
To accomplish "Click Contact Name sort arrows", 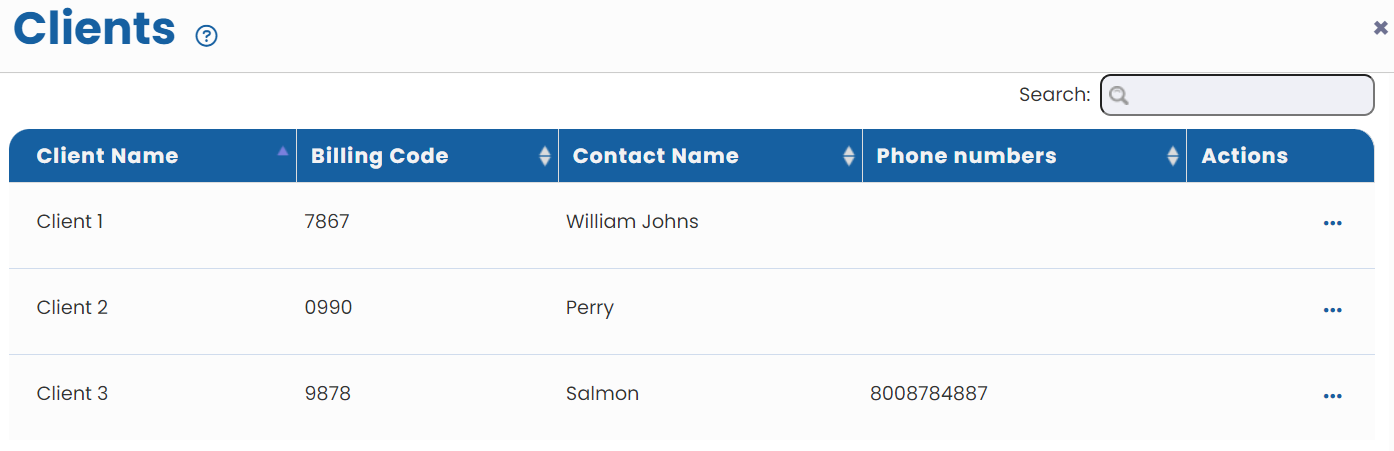I will (x=849, y=156).
